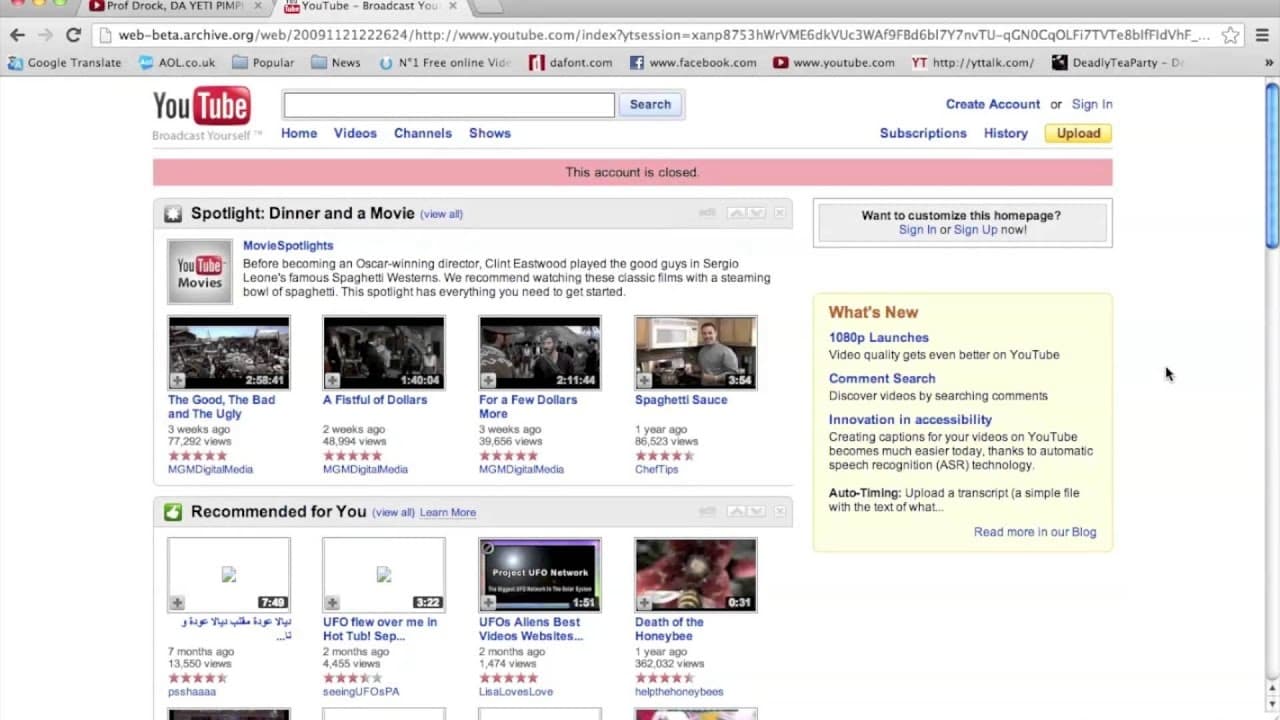Open the ChefTips uploader link

click(657, 469)
